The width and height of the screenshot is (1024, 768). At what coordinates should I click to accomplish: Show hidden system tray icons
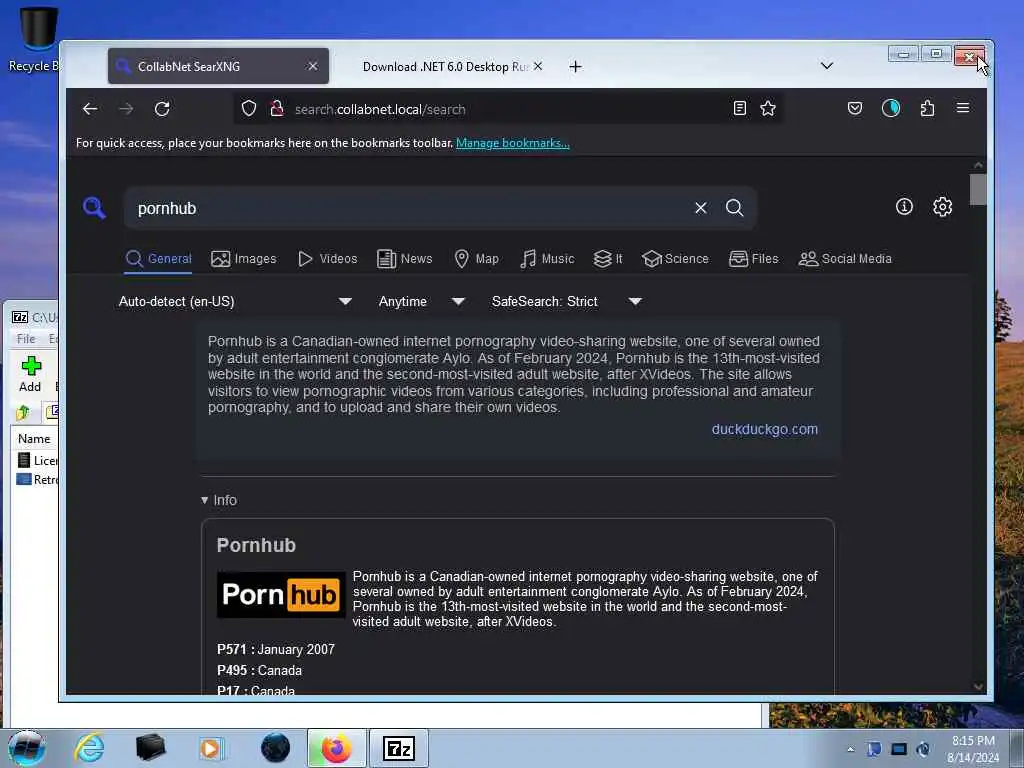click(x=850, y=749)
